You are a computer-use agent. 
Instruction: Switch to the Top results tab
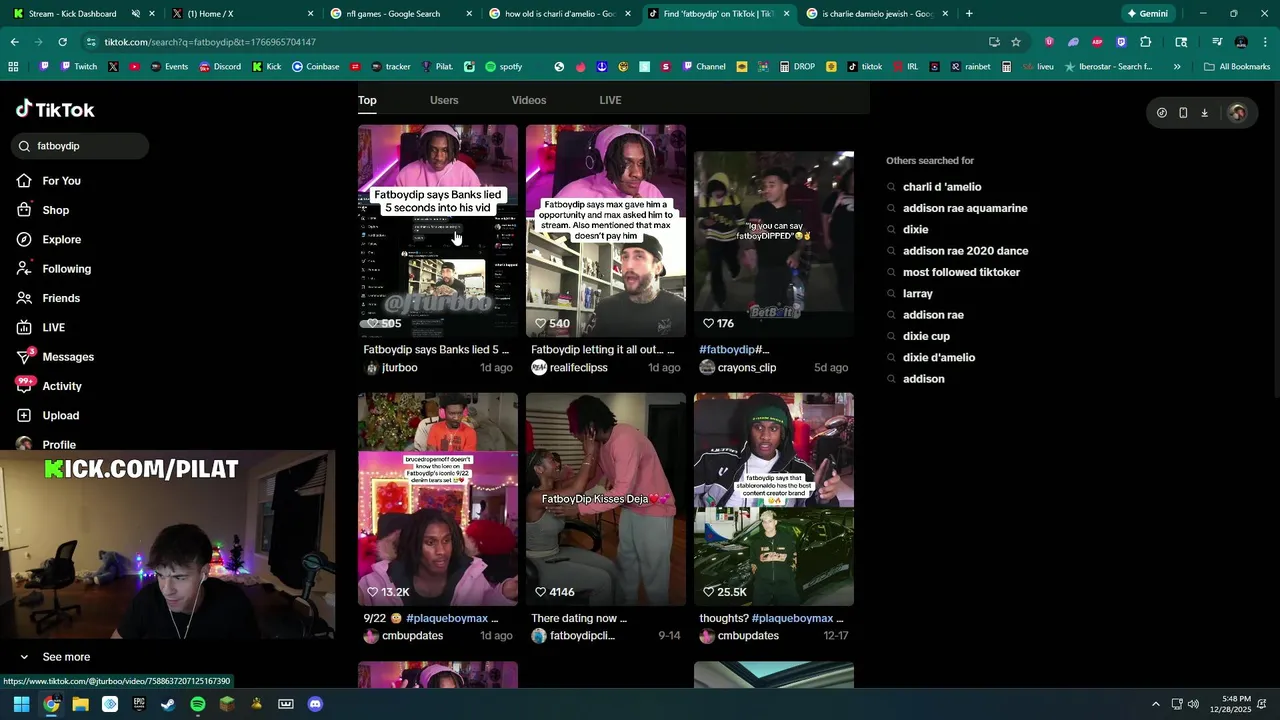click(x=367, y=100)
